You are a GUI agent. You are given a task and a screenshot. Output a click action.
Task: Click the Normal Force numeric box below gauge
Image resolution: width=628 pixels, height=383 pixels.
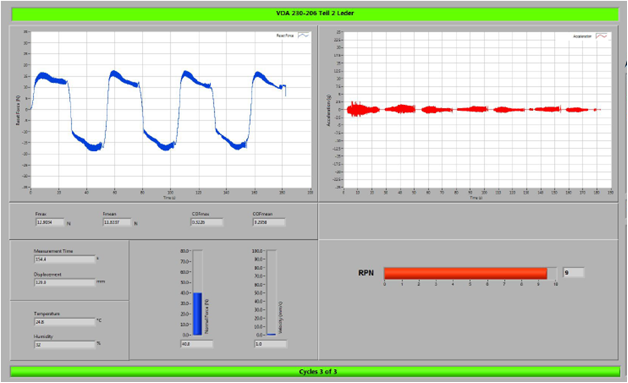(197, 344)
